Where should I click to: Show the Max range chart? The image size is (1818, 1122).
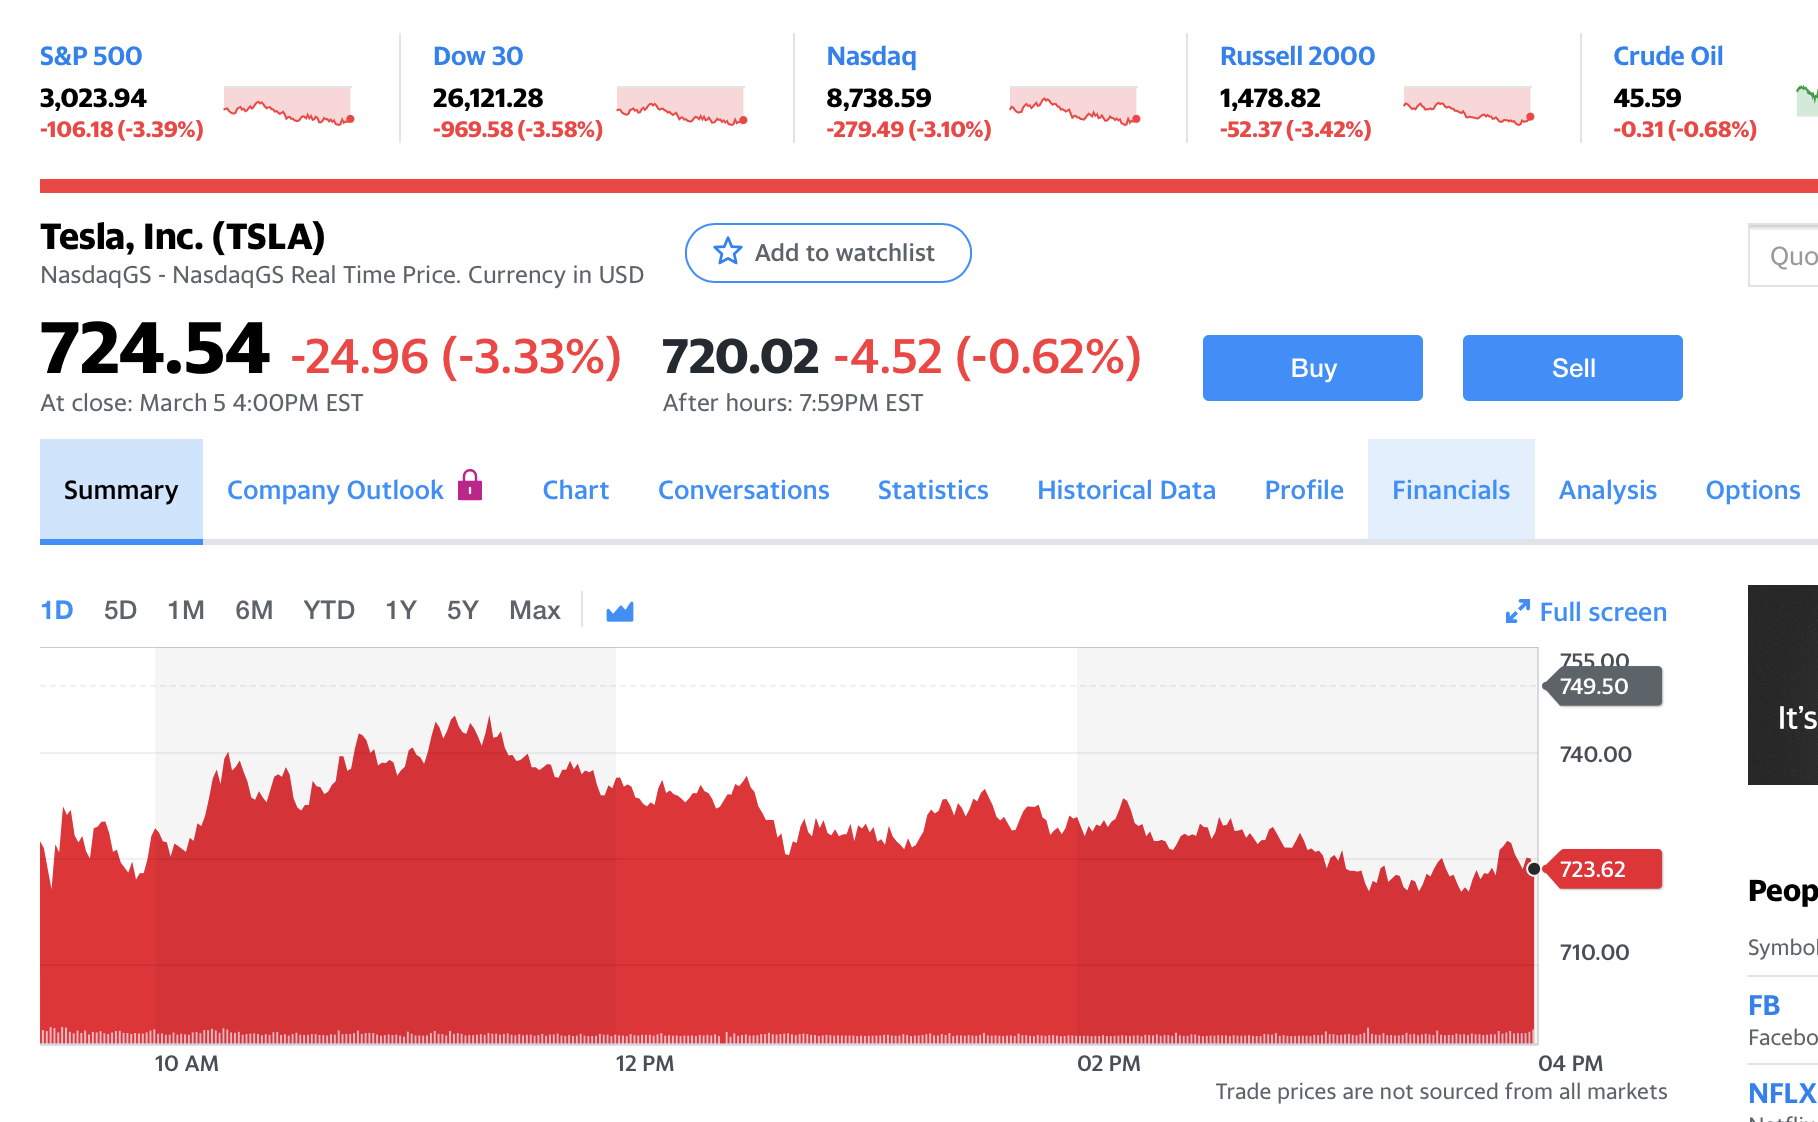click(534, 610)
